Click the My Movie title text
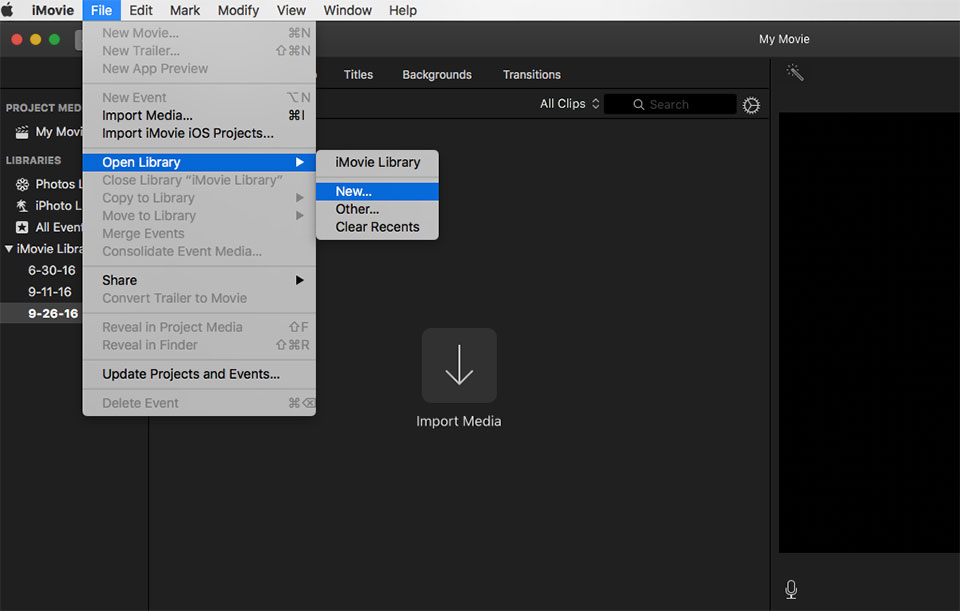Screen dimensions: 960x611 (x=784, y=39)
